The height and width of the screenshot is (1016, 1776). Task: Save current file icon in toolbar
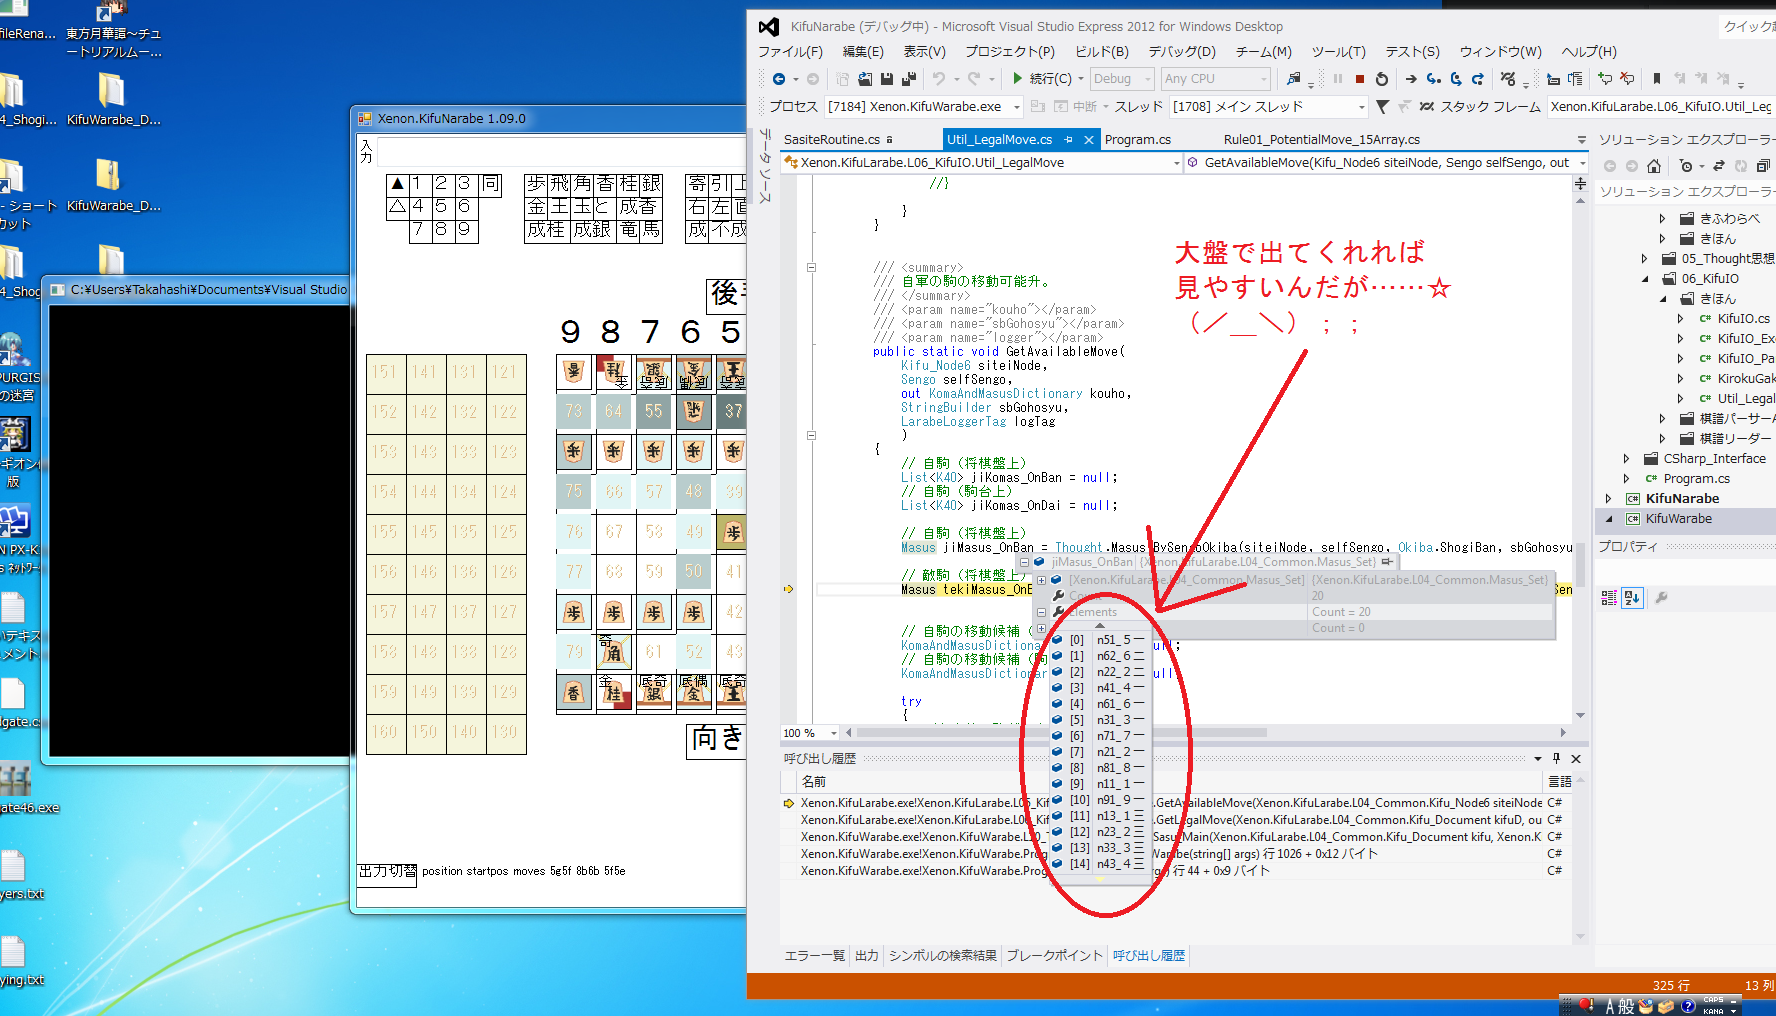pos(887,79)
